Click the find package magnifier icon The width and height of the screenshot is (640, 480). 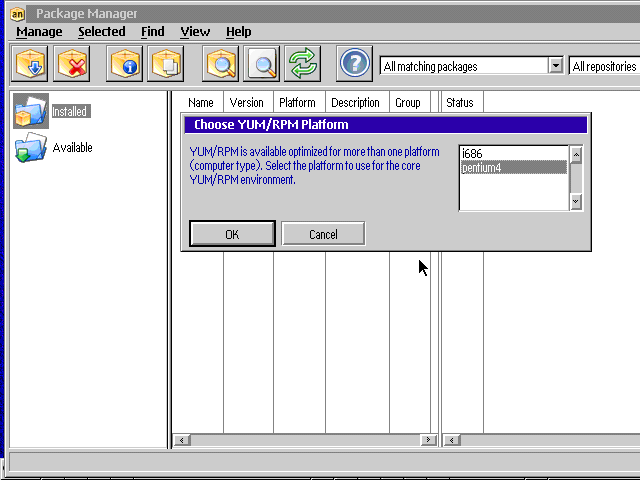[x=220, y=64]
